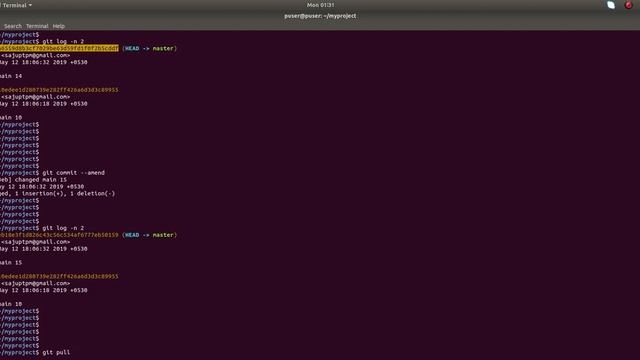Click the 'changed main 15' output line
This screenshot has height=360, width=640.
click(x=33, y=180)
